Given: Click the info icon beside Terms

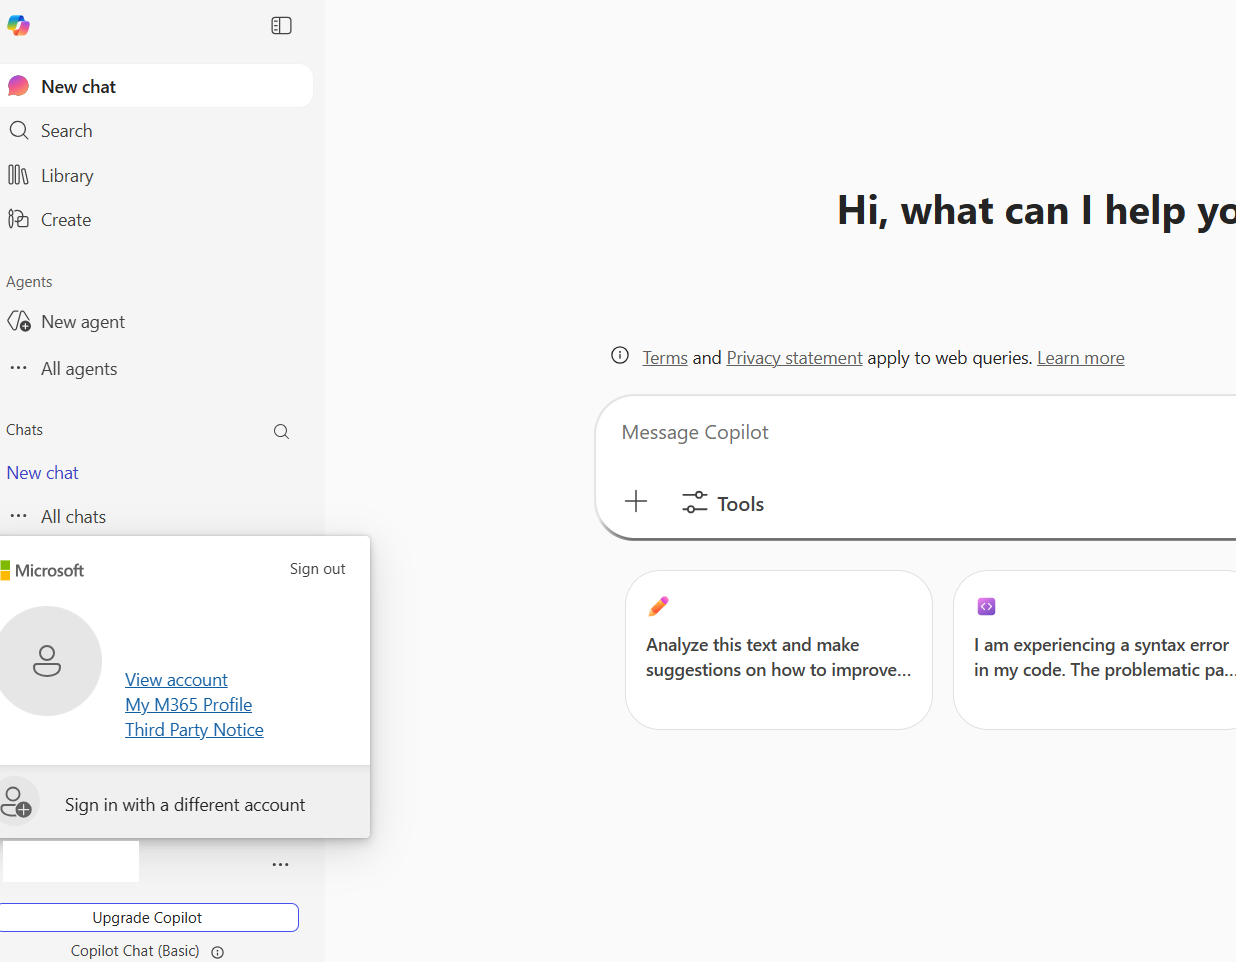Looking at the screenshot, I should coord(620,356).
